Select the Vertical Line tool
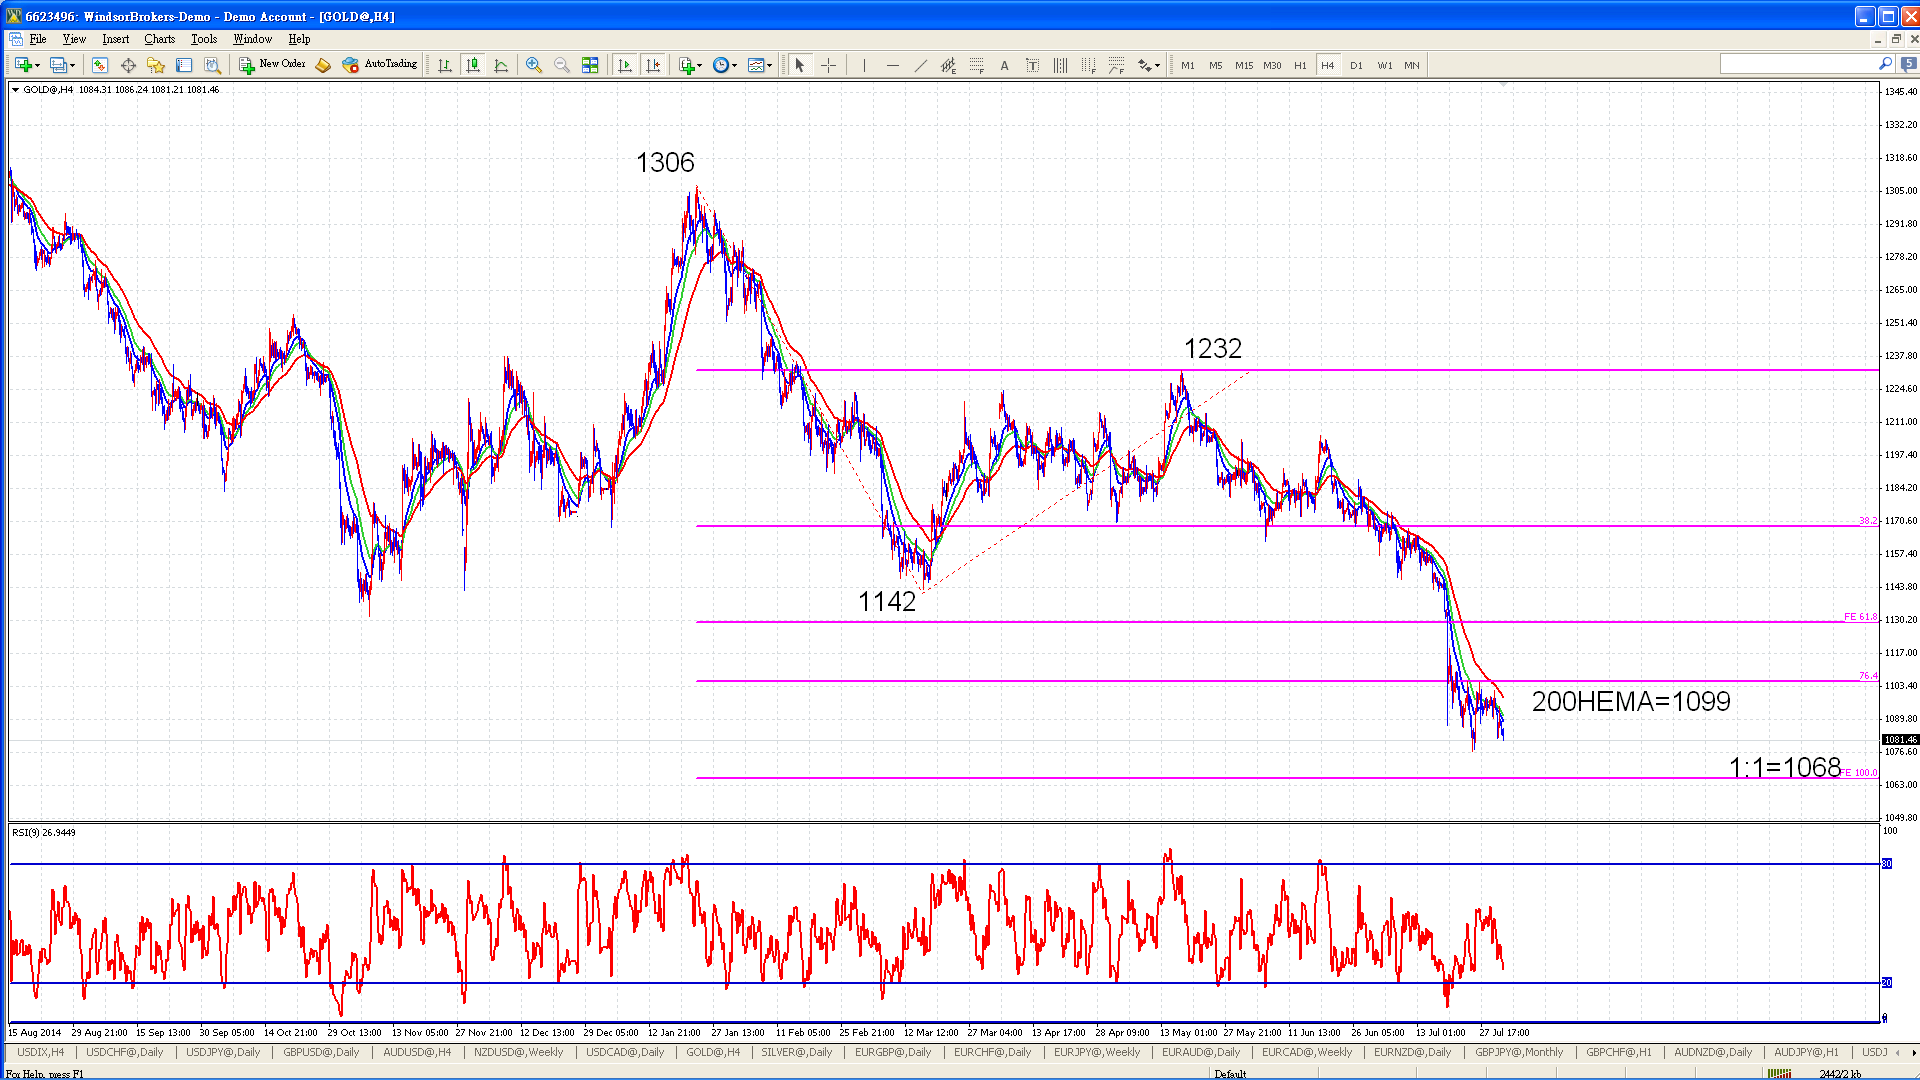 click(864, 65)
